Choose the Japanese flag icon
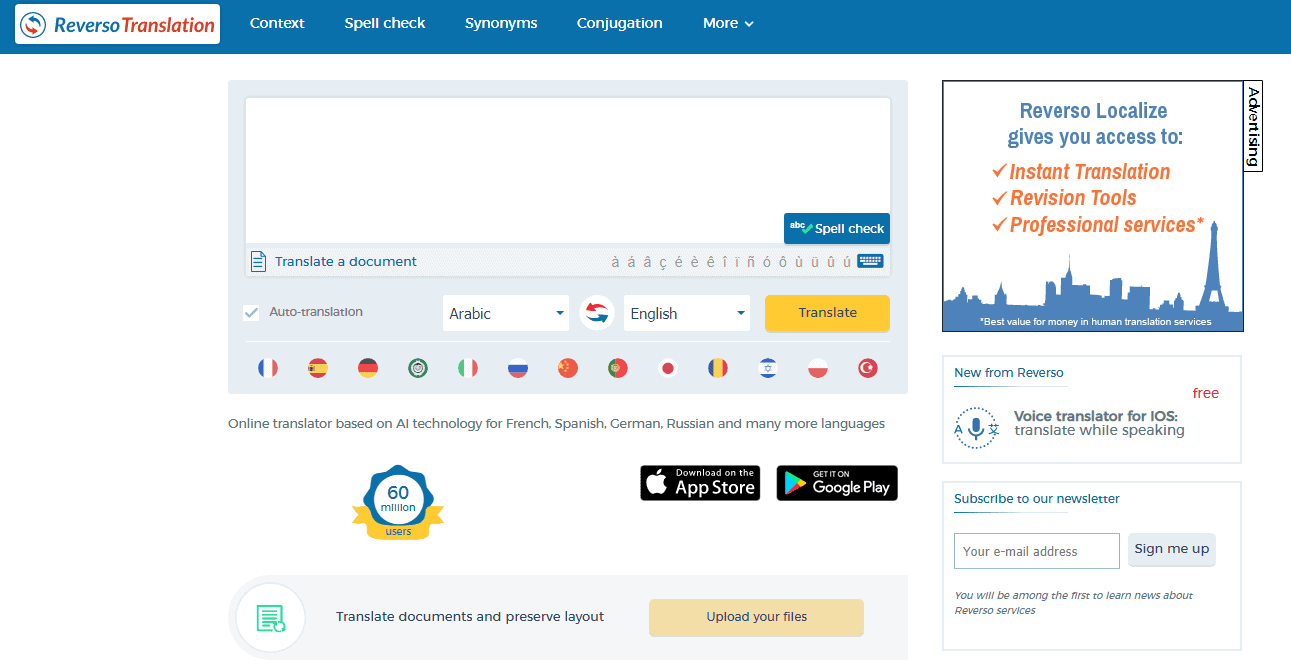This screenshot has height=668, width=1291. point(668,368)
